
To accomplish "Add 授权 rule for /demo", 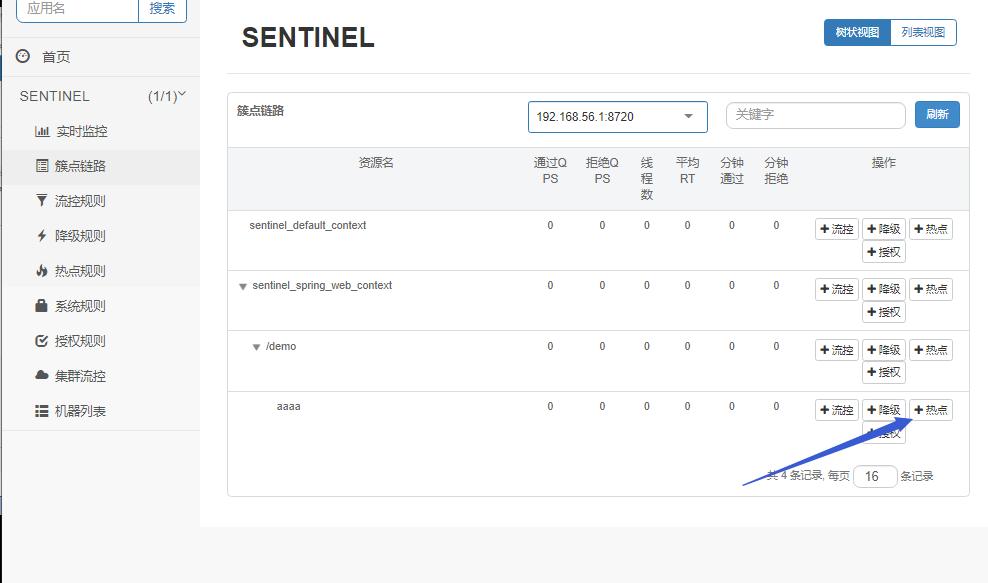I will [x=884, y=372].
